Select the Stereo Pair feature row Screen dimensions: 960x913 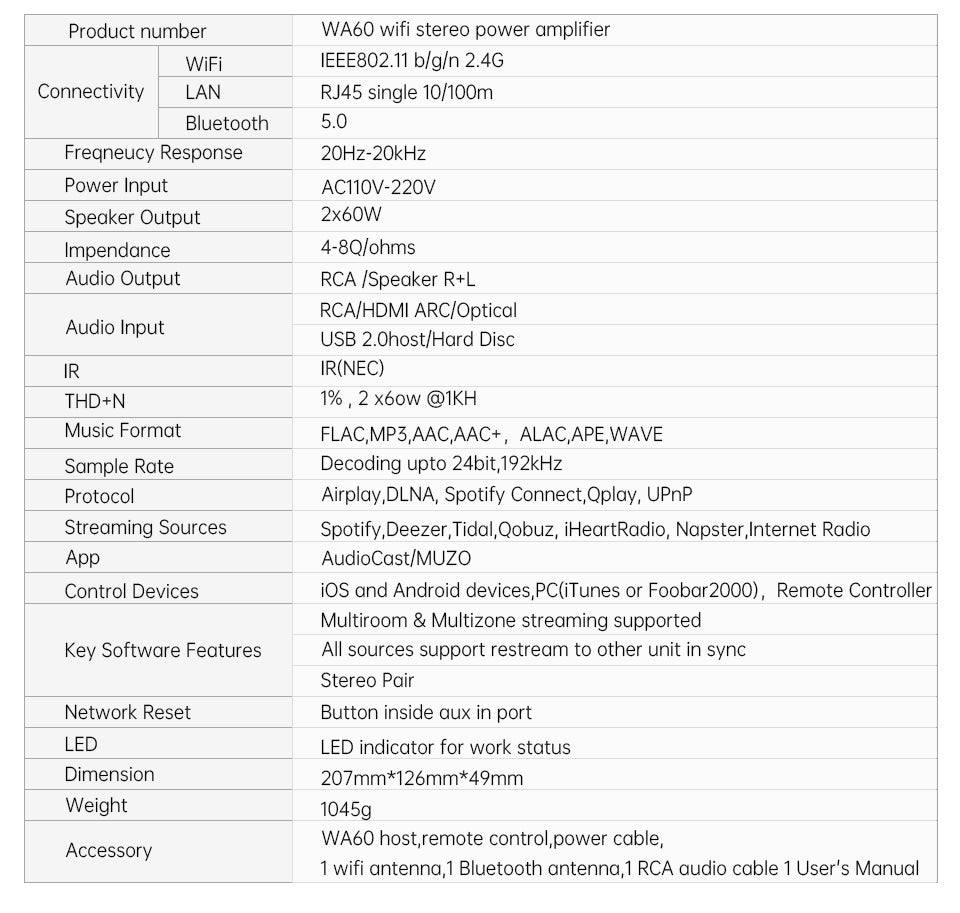615,681
